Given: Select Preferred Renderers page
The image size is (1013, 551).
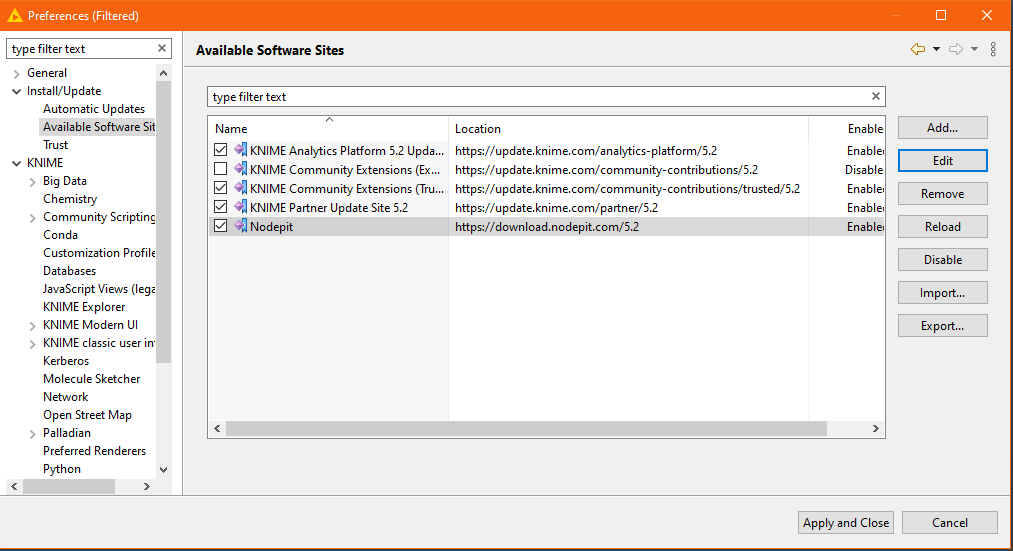Looking at the screenshot, I should pyautogui.click(x=94, y=451).
